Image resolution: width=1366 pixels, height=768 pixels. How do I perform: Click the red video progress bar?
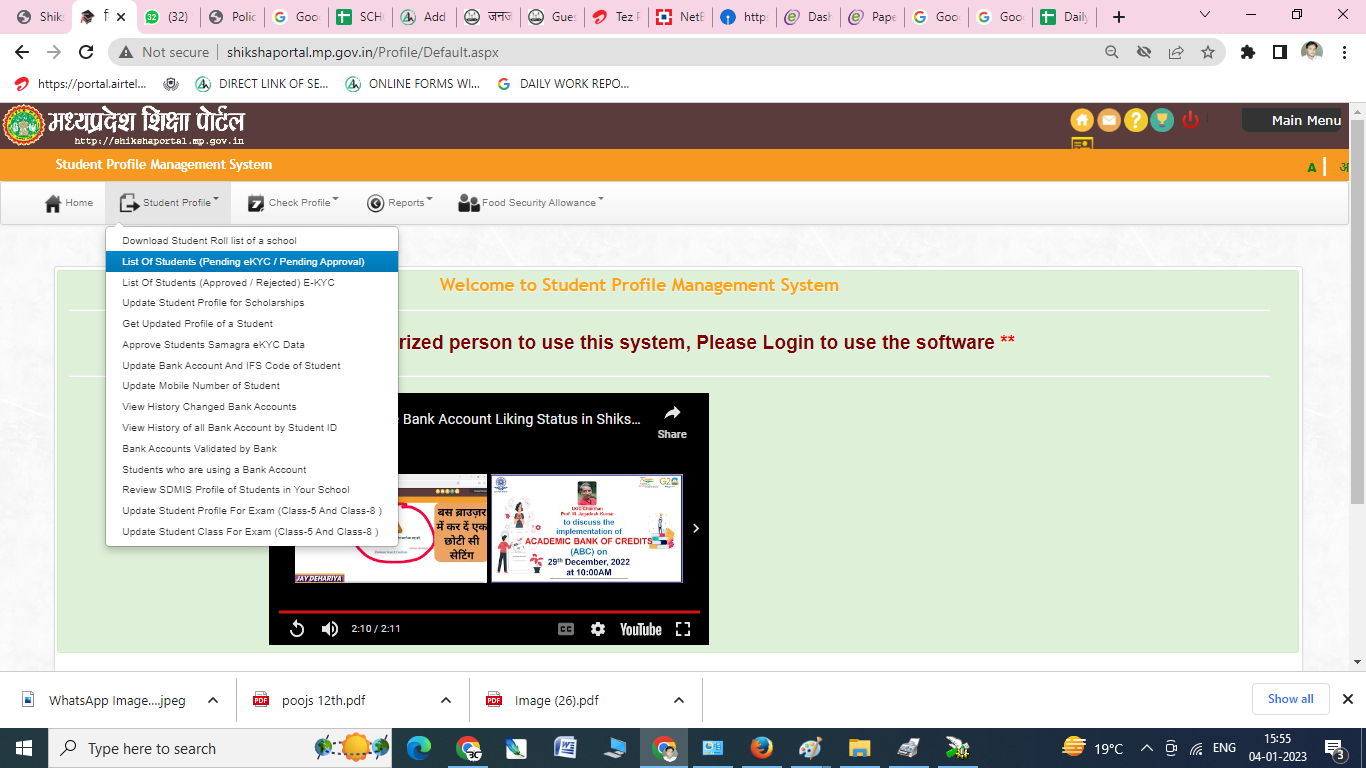pos(489,611)
